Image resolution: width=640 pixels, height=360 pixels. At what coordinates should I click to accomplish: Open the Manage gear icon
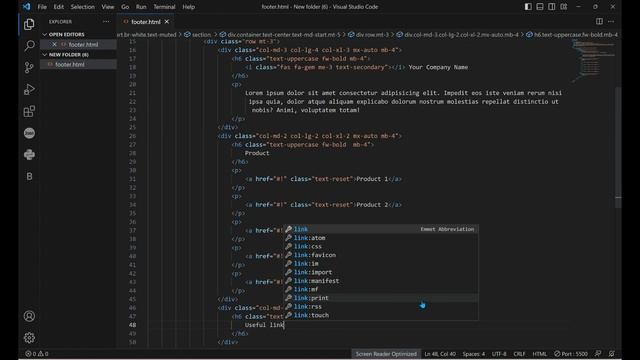point(29,338)
